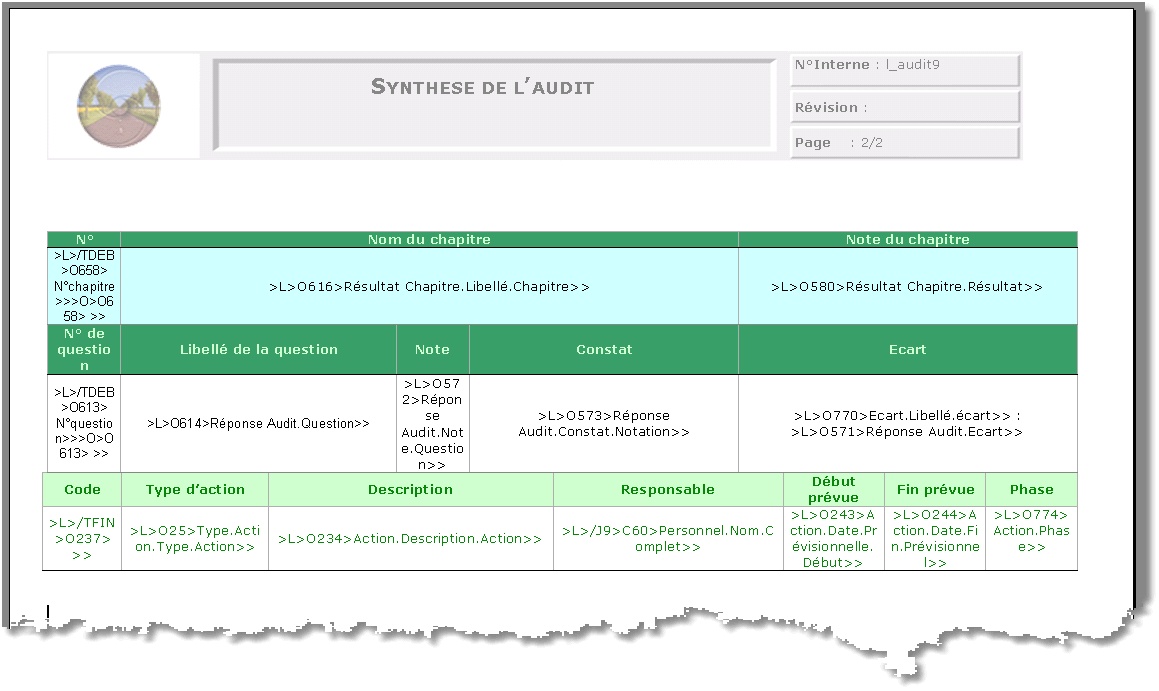The image size is (1159, 691).
Task: Click the Responsable column header
Action: [667, 490]
